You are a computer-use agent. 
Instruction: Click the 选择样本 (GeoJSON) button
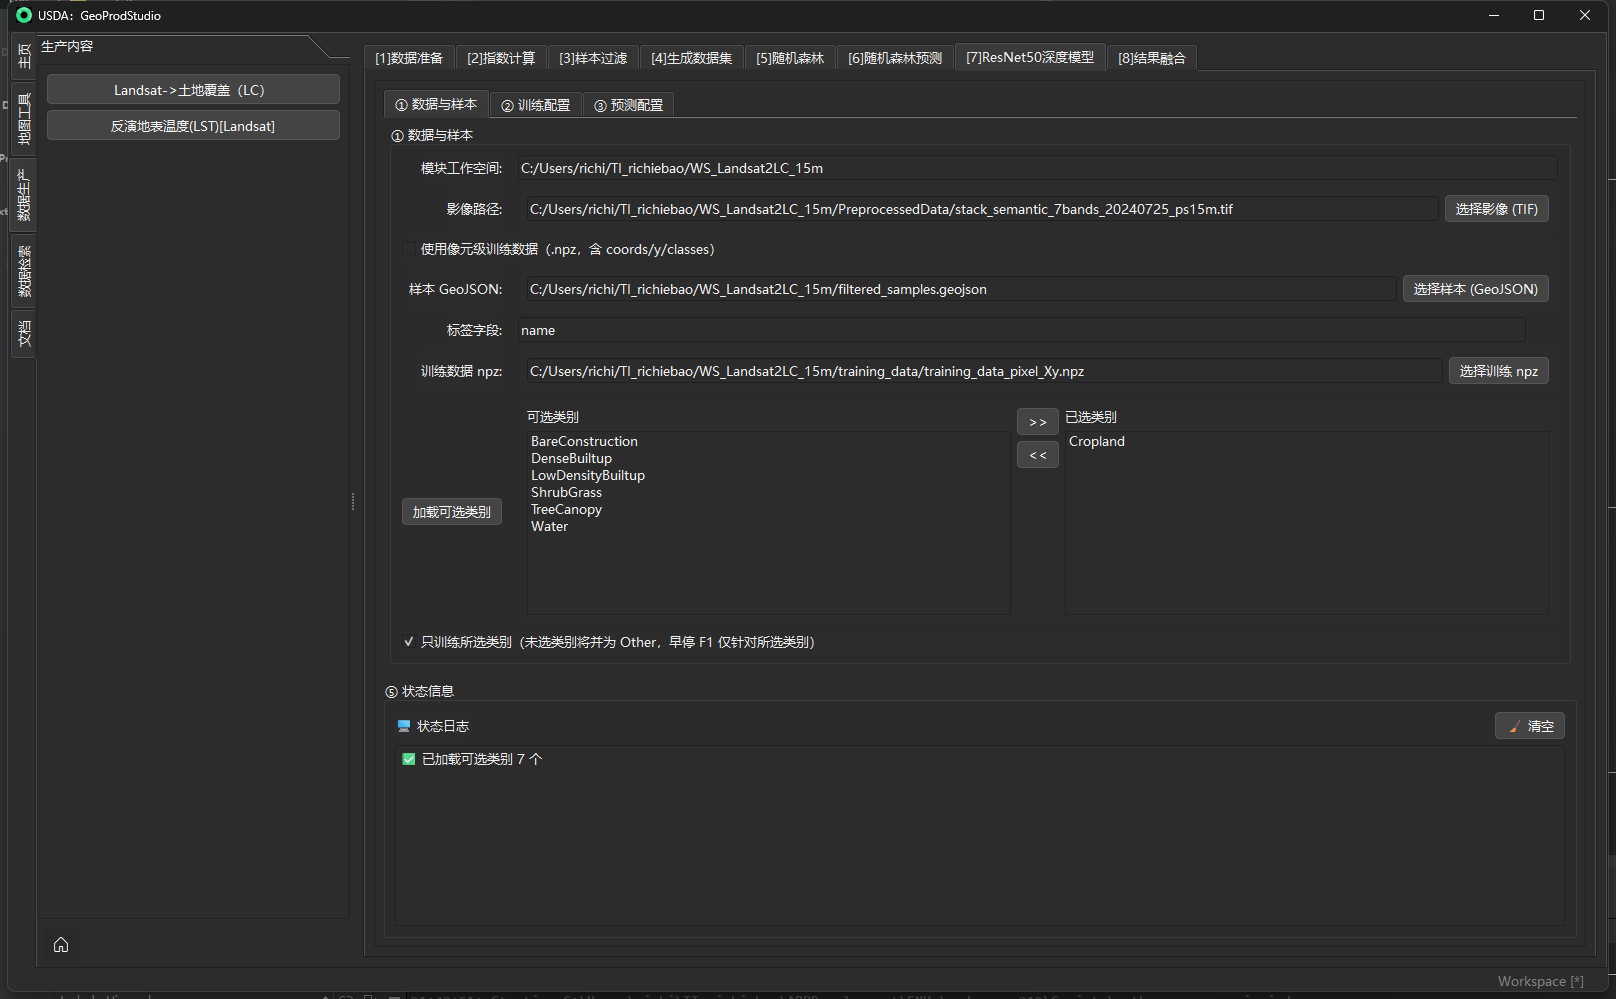coord(1475,289)
